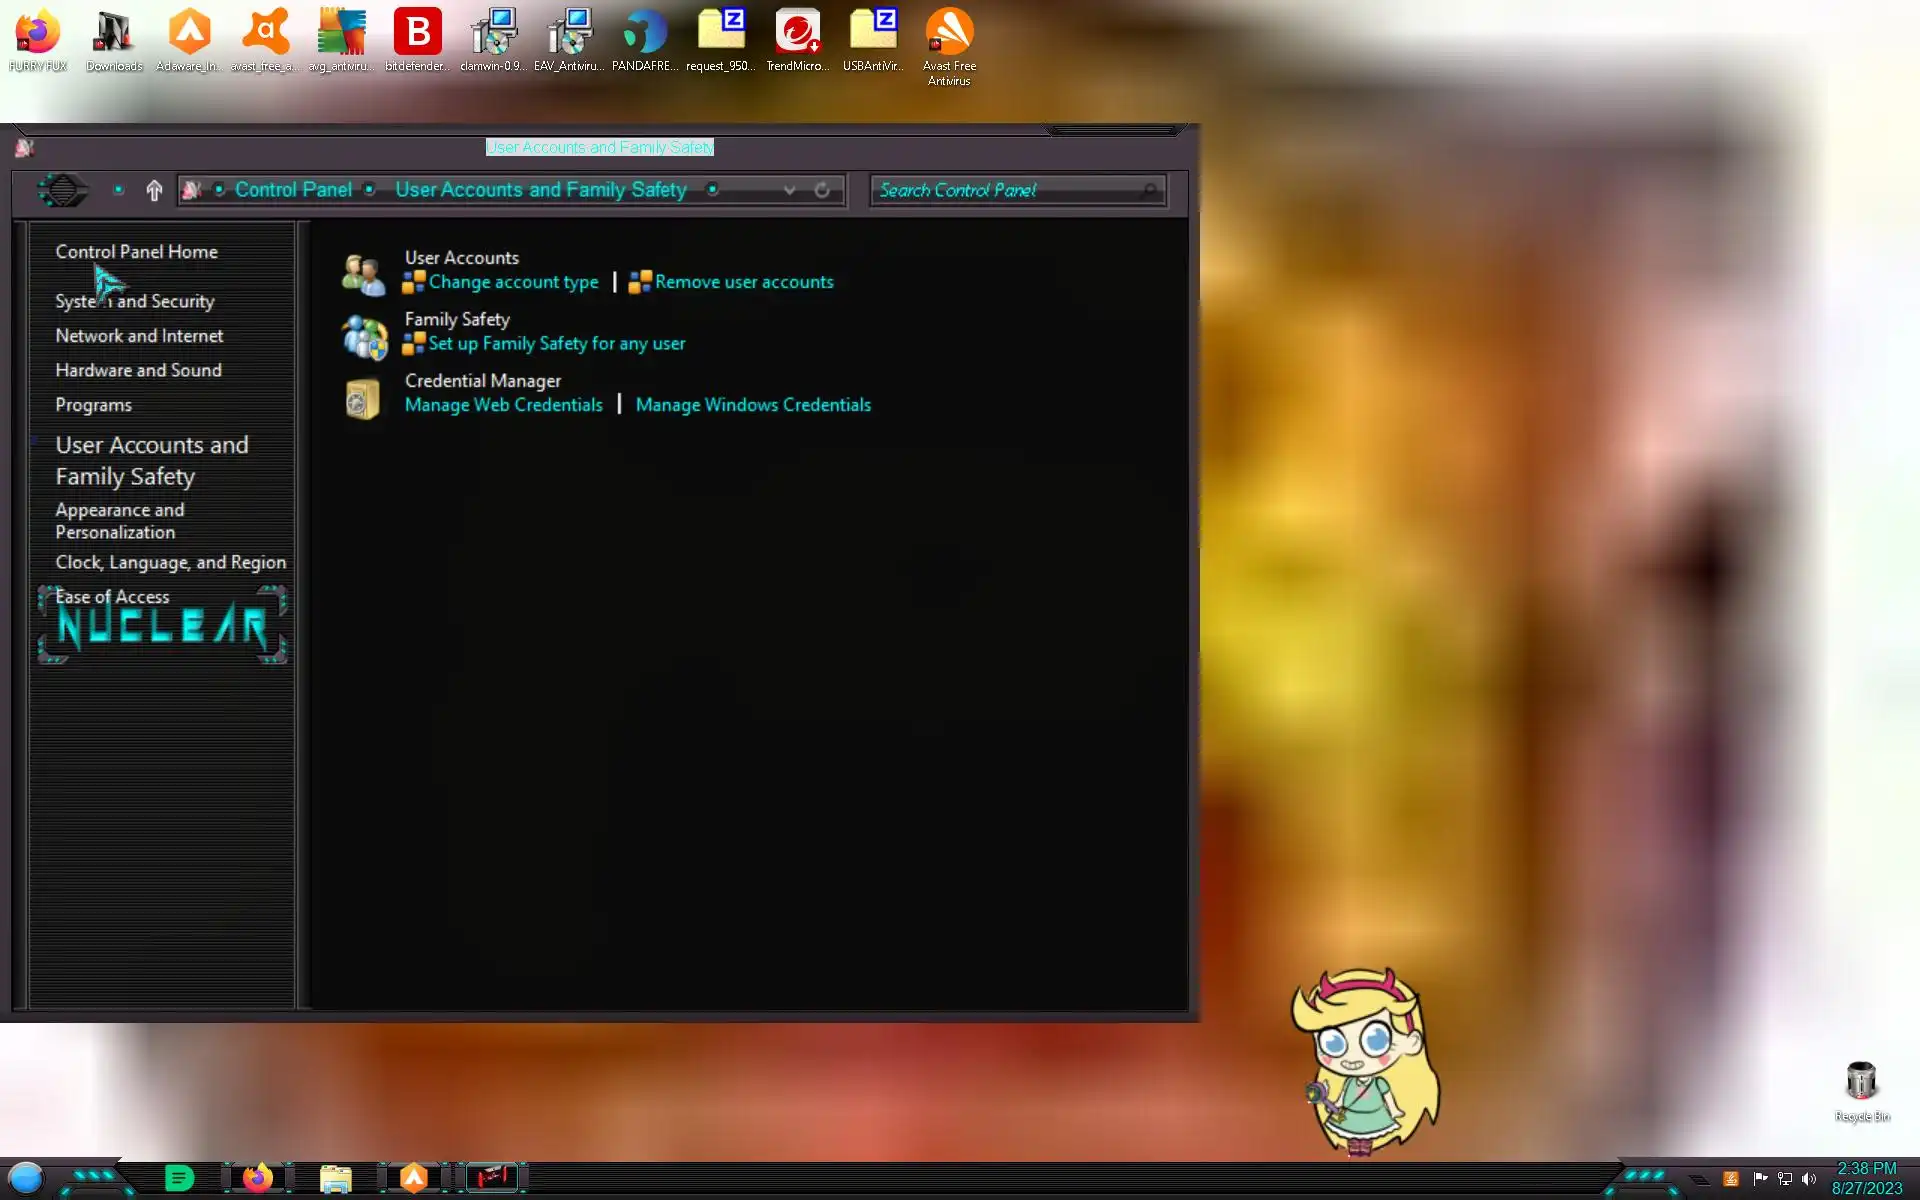Click Change account type link
Viewport: 1920px width, 1200px height.
[x=513, y=282]
